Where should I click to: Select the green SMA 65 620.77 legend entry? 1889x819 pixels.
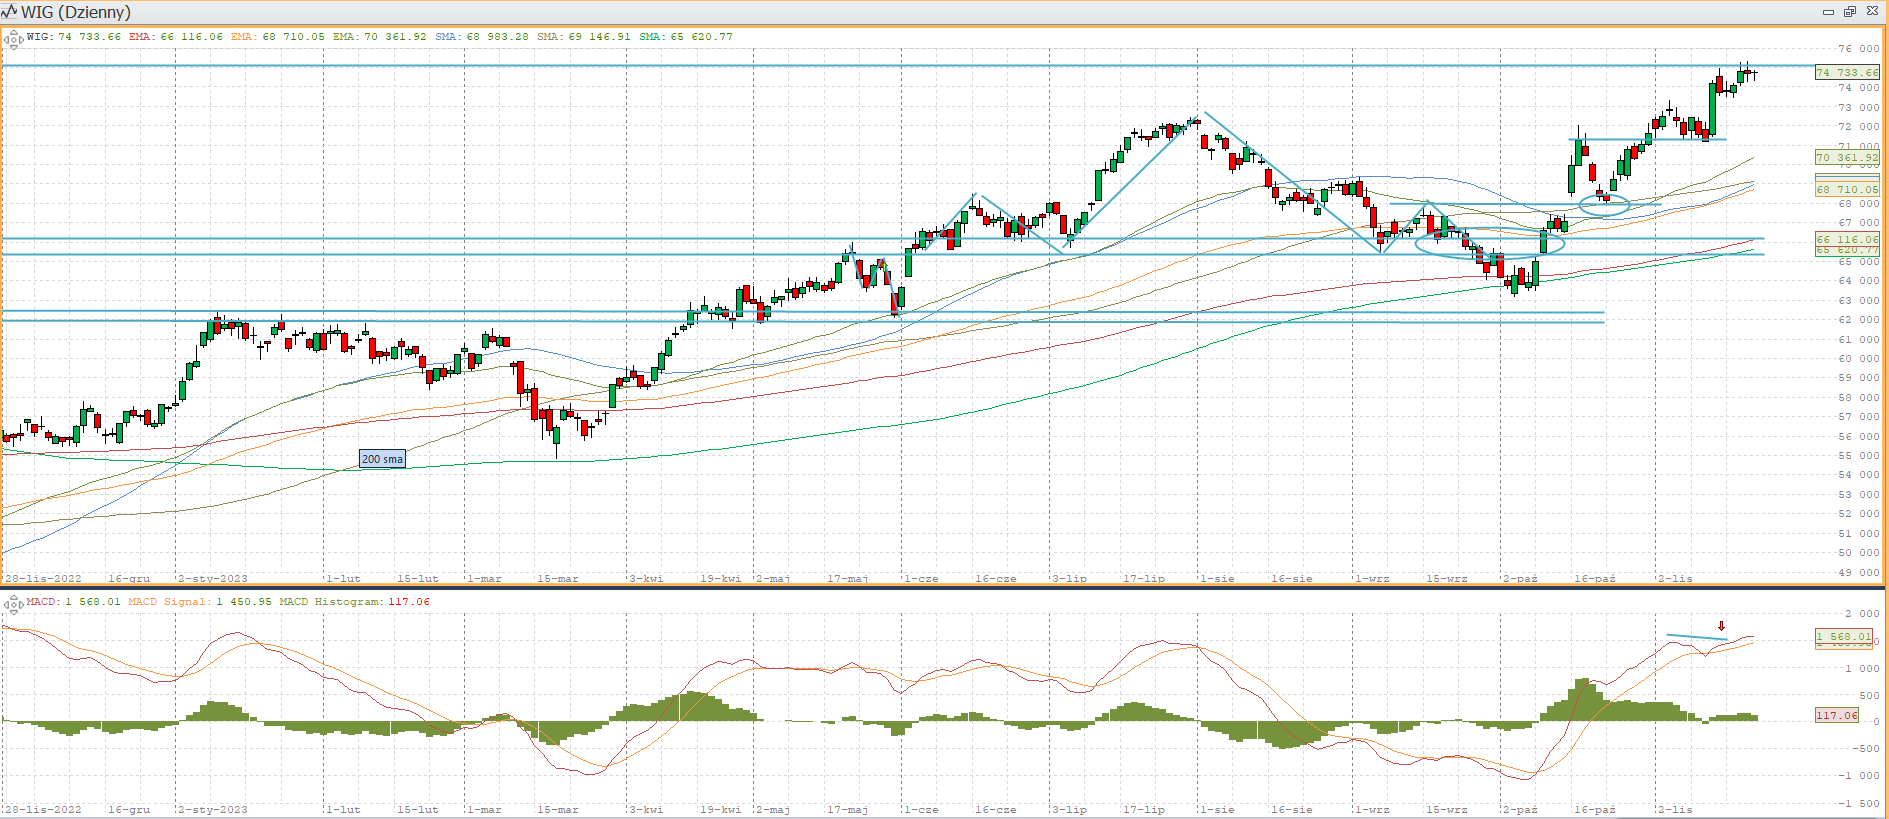click(685, 37)
